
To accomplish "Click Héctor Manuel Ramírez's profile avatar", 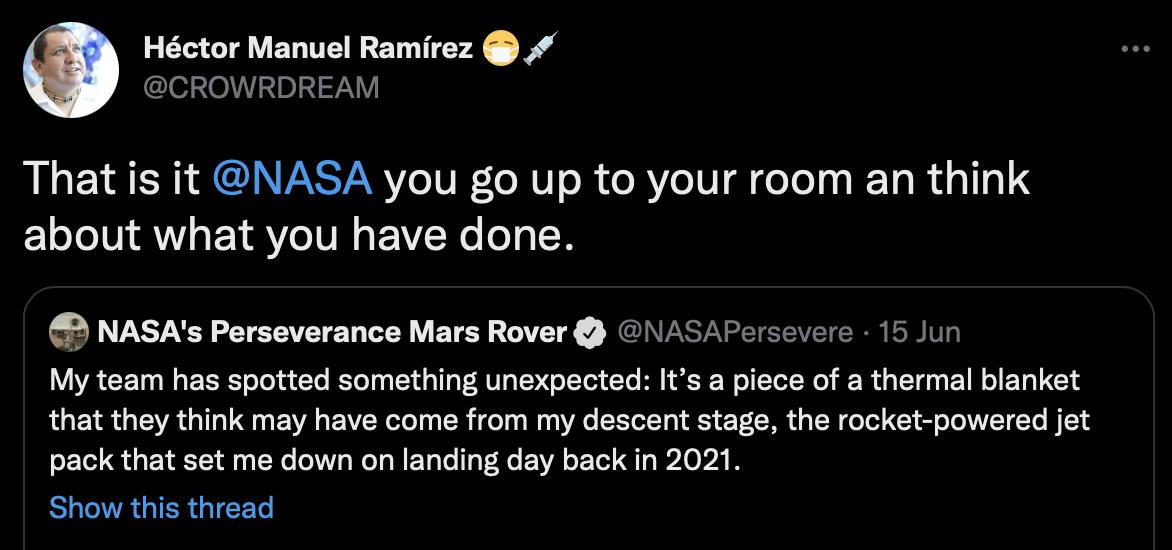I will [x=71, y=69].
